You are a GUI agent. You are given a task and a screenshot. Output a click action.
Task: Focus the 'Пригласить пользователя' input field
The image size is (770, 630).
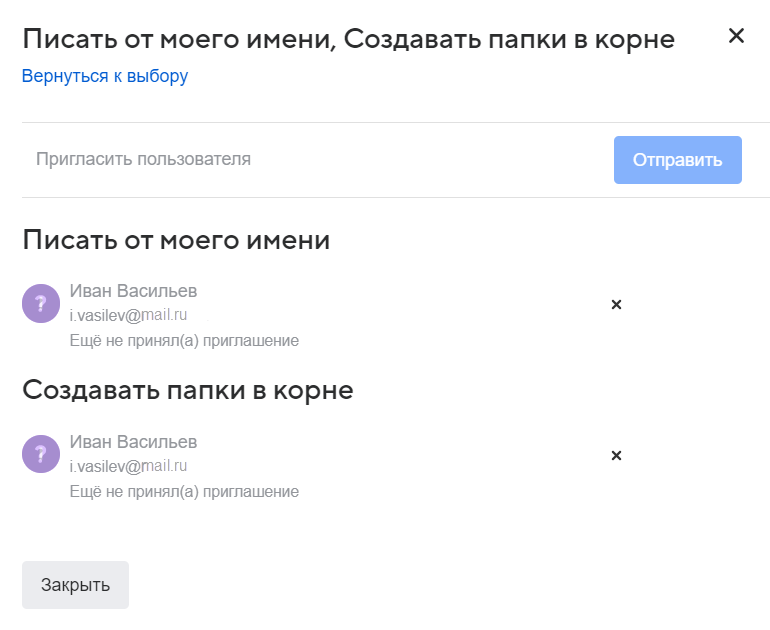pyautogui.click(x=300, y=159)
